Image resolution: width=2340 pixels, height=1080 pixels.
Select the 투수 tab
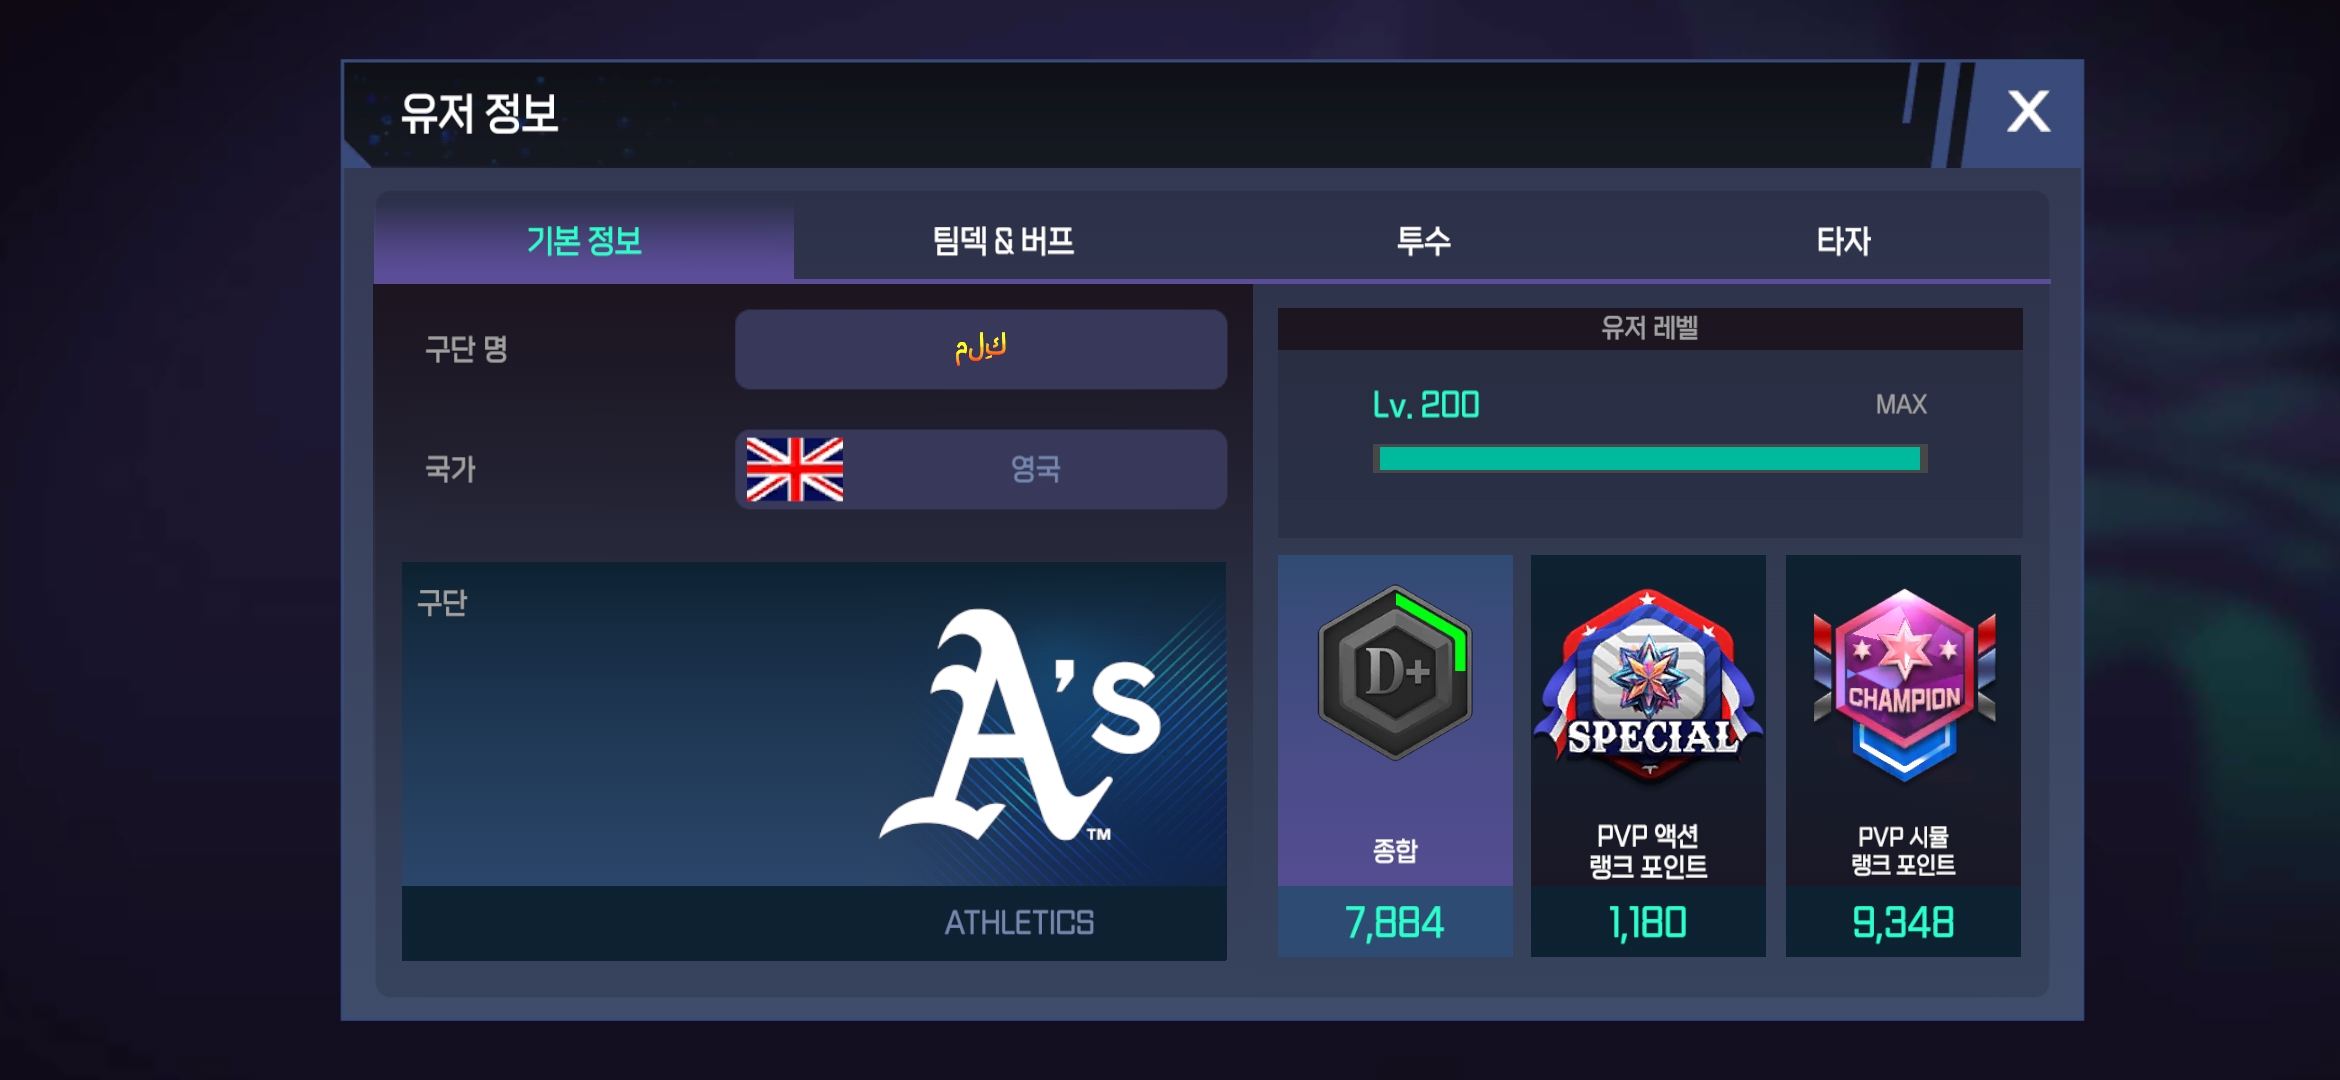point(1423,241)
